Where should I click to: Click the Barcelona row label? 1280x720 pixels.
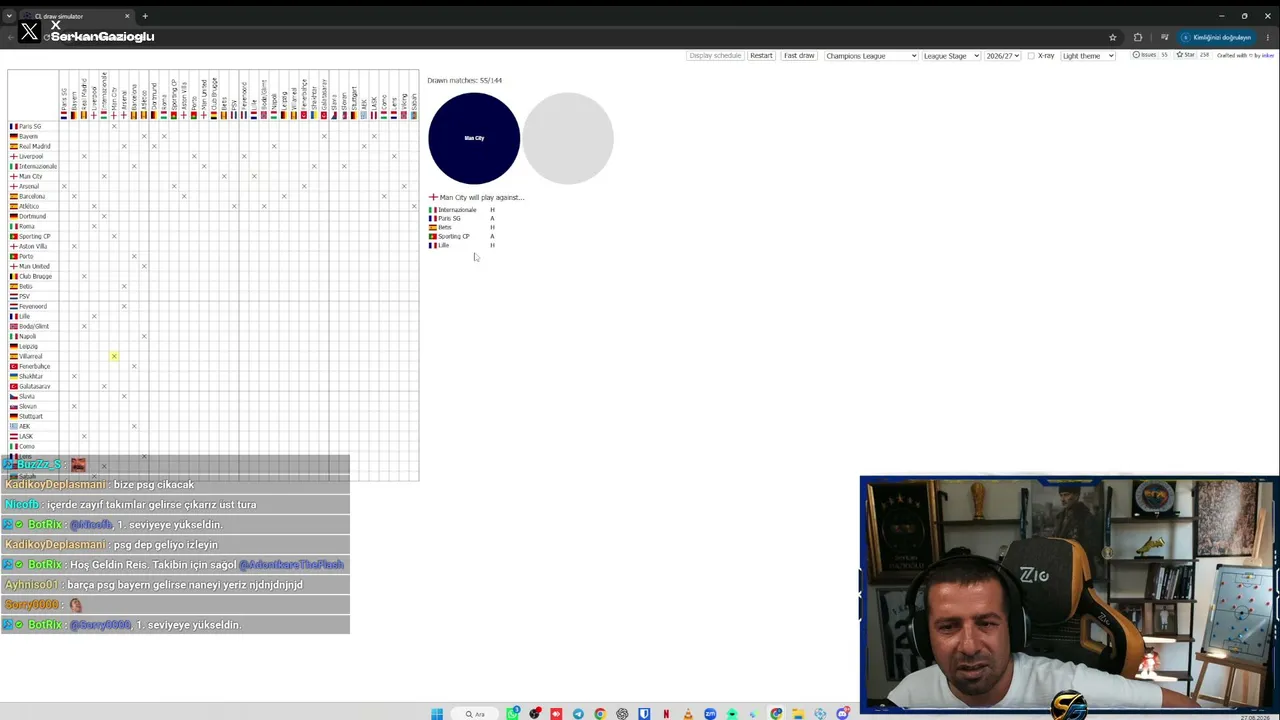click(x=32, y=196)
